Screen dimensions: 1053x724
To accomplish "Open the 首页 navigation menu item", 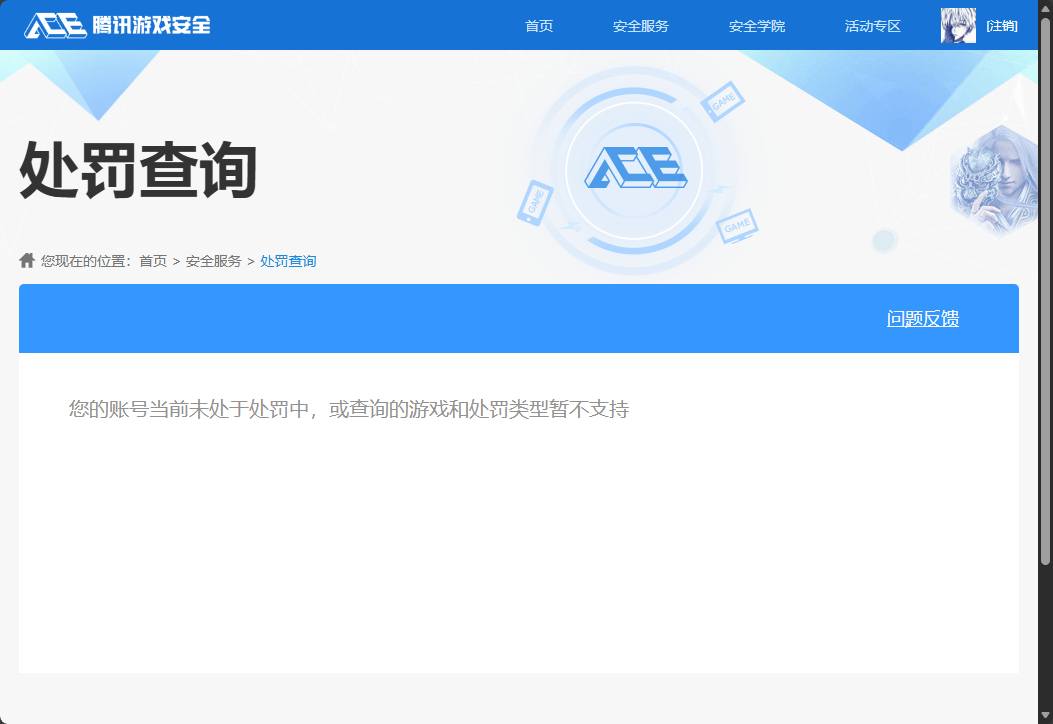I will [x=539, y=25].
